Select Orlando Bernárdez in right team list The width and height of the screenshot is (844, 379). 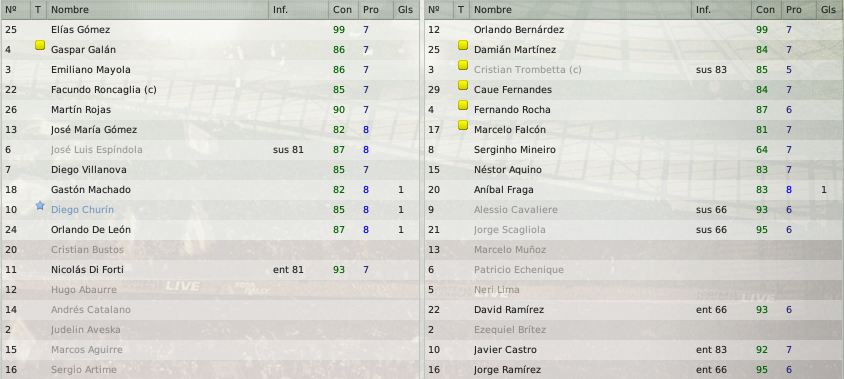(x=634, y=30)
